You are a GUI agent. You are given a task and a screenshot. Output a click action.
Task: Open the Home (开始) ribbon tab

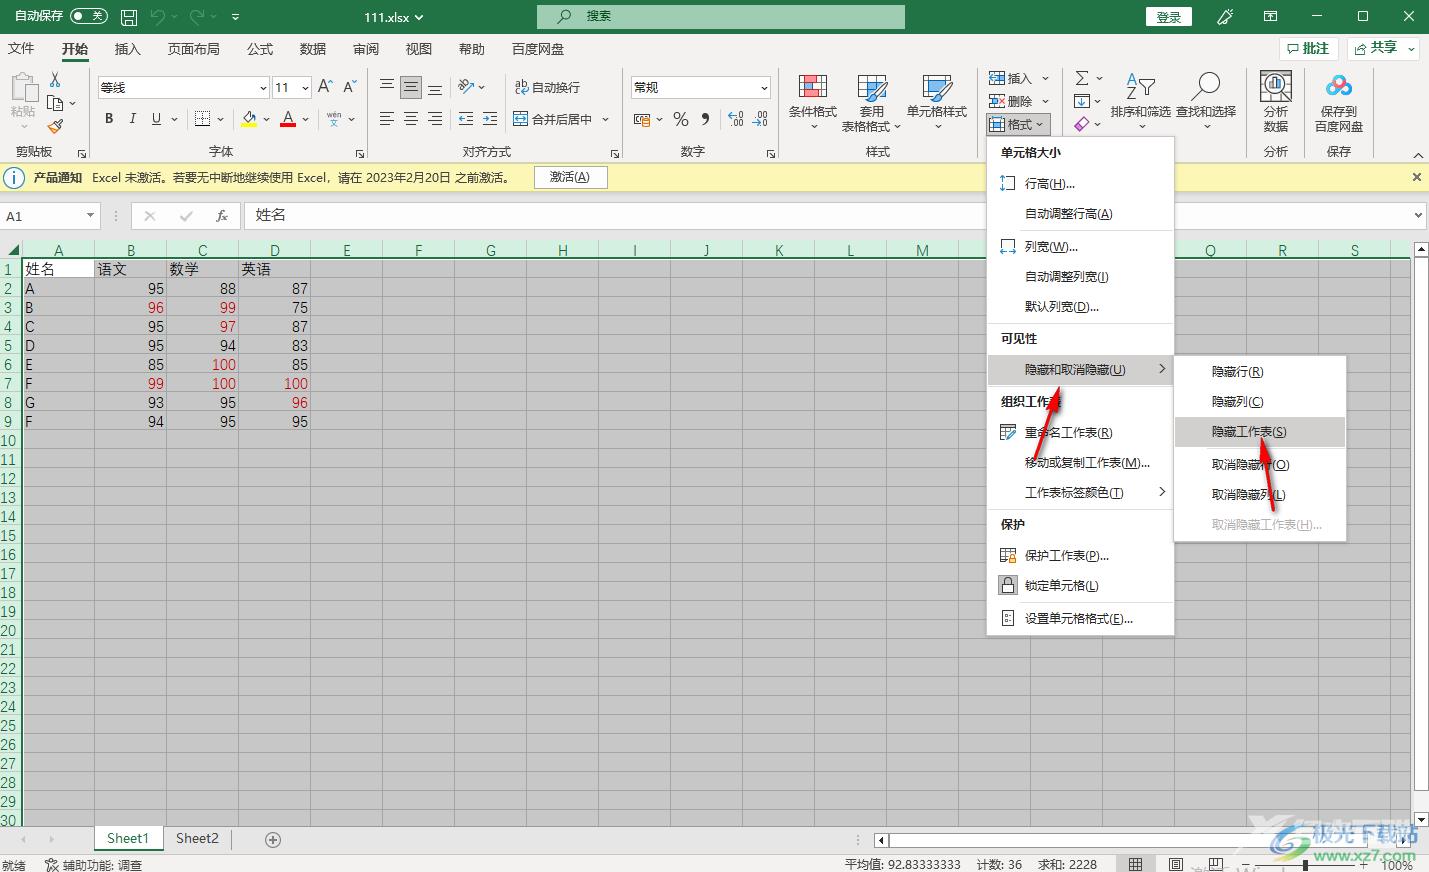(x=75, y=49)
